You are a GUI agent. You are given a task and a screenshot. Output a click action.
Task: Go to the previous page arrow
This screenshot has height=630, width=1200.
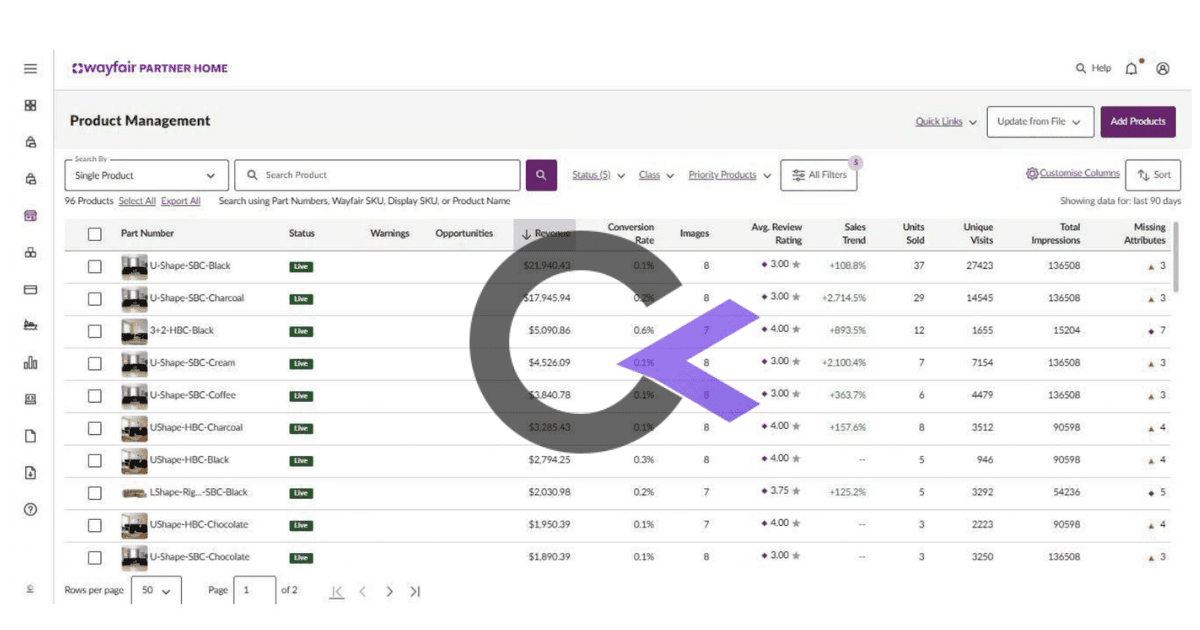(x=363, y=592)
